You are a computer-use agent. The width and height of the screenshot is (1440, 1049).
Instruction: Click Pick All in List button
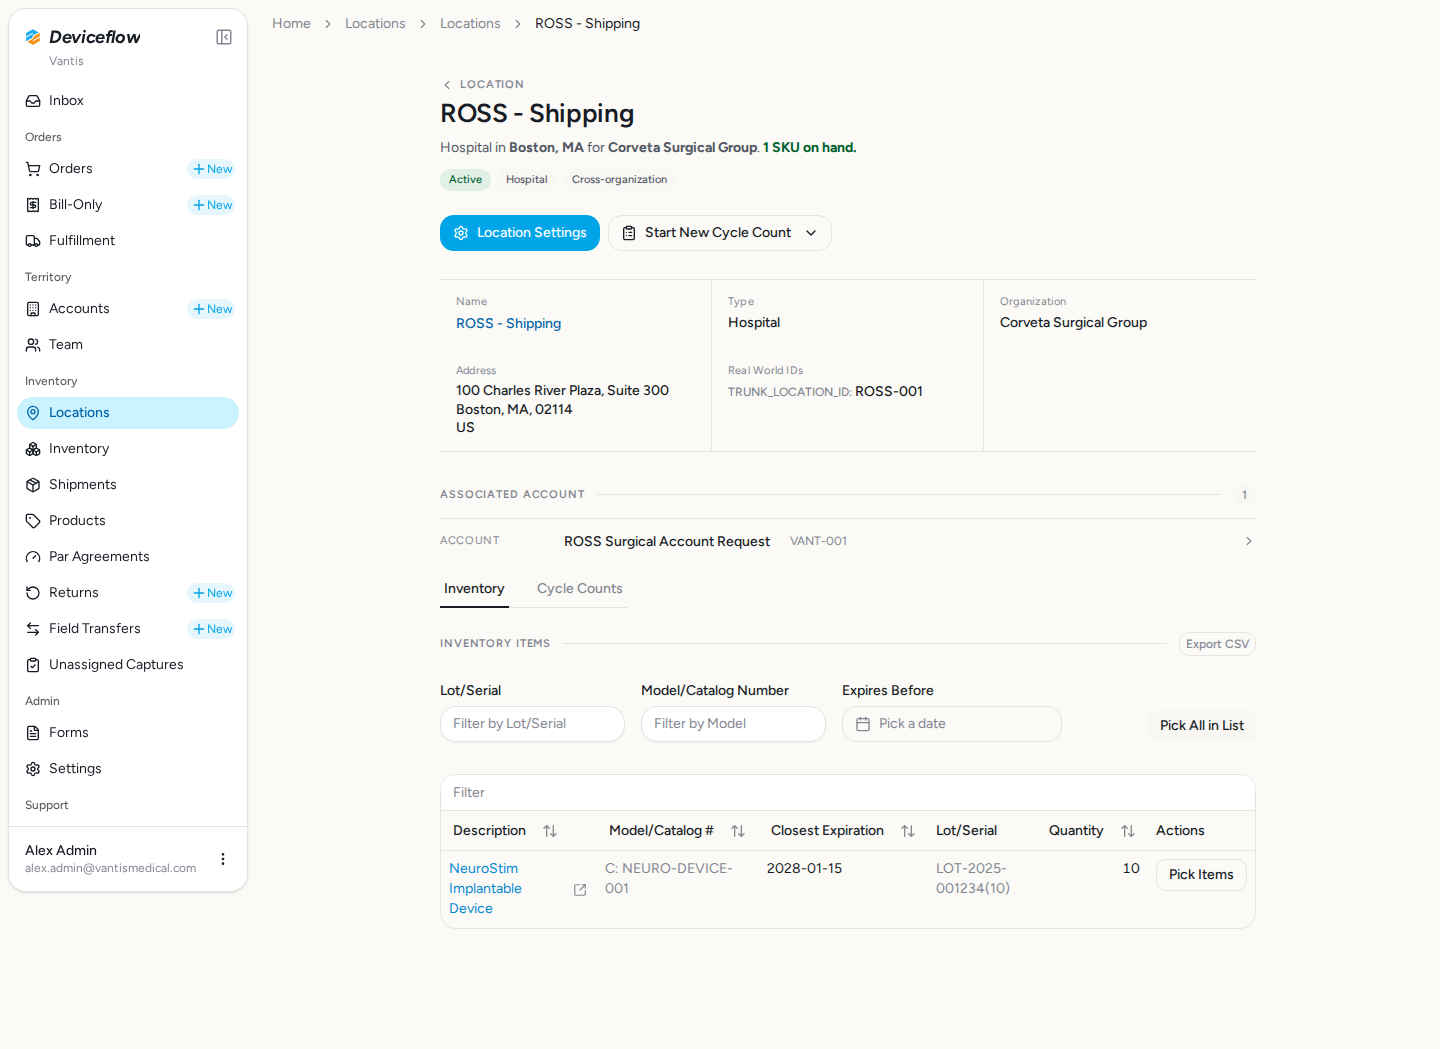pyautogui.click(x=1202, y=725)
